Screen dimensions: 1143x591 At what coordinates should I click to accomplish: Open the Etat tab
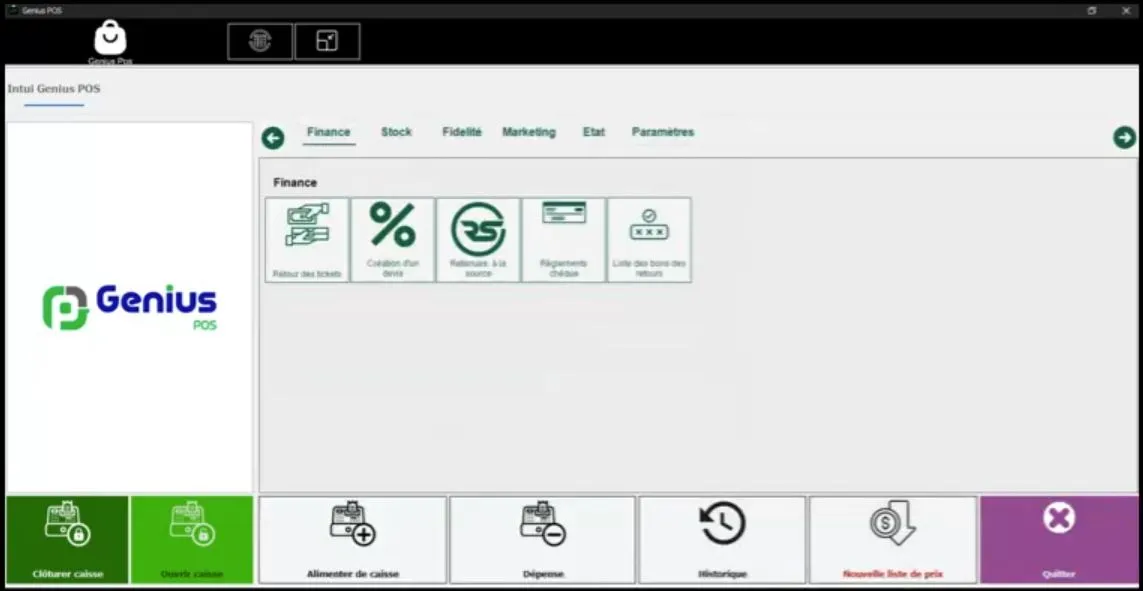pyautogui.click(x=593, y=132)
